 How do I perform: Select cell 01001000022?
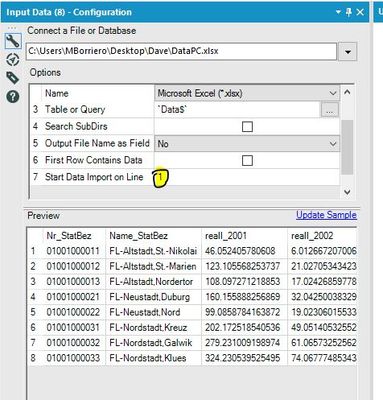point(73,312)
